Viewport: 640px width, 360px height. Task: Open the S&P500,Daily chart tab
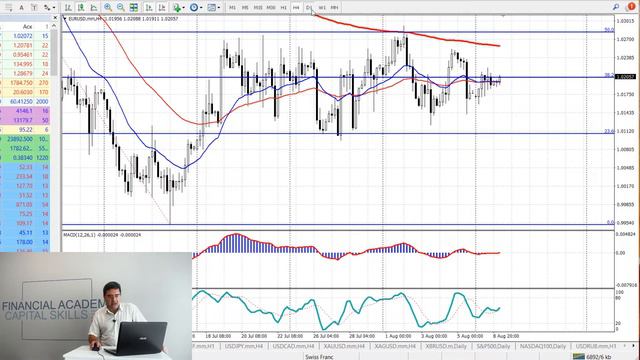(x=493, y=346)
